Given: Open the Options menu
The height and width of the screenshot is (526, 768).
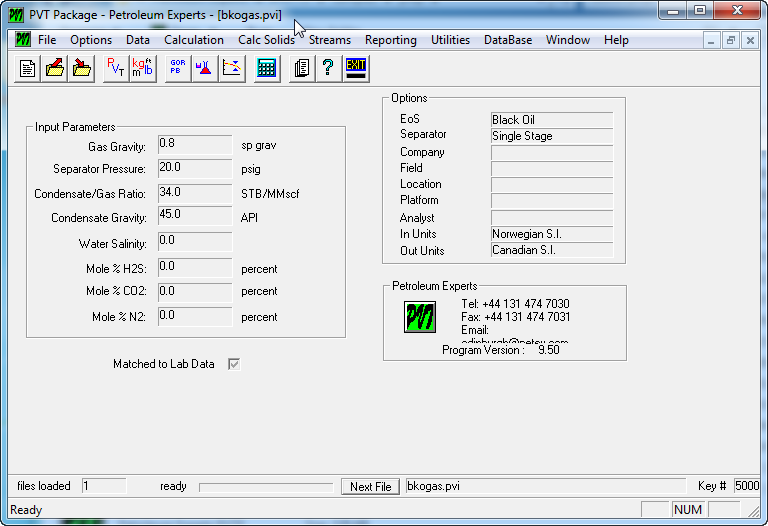Looking at the screenshot, I should pos(91,40).
